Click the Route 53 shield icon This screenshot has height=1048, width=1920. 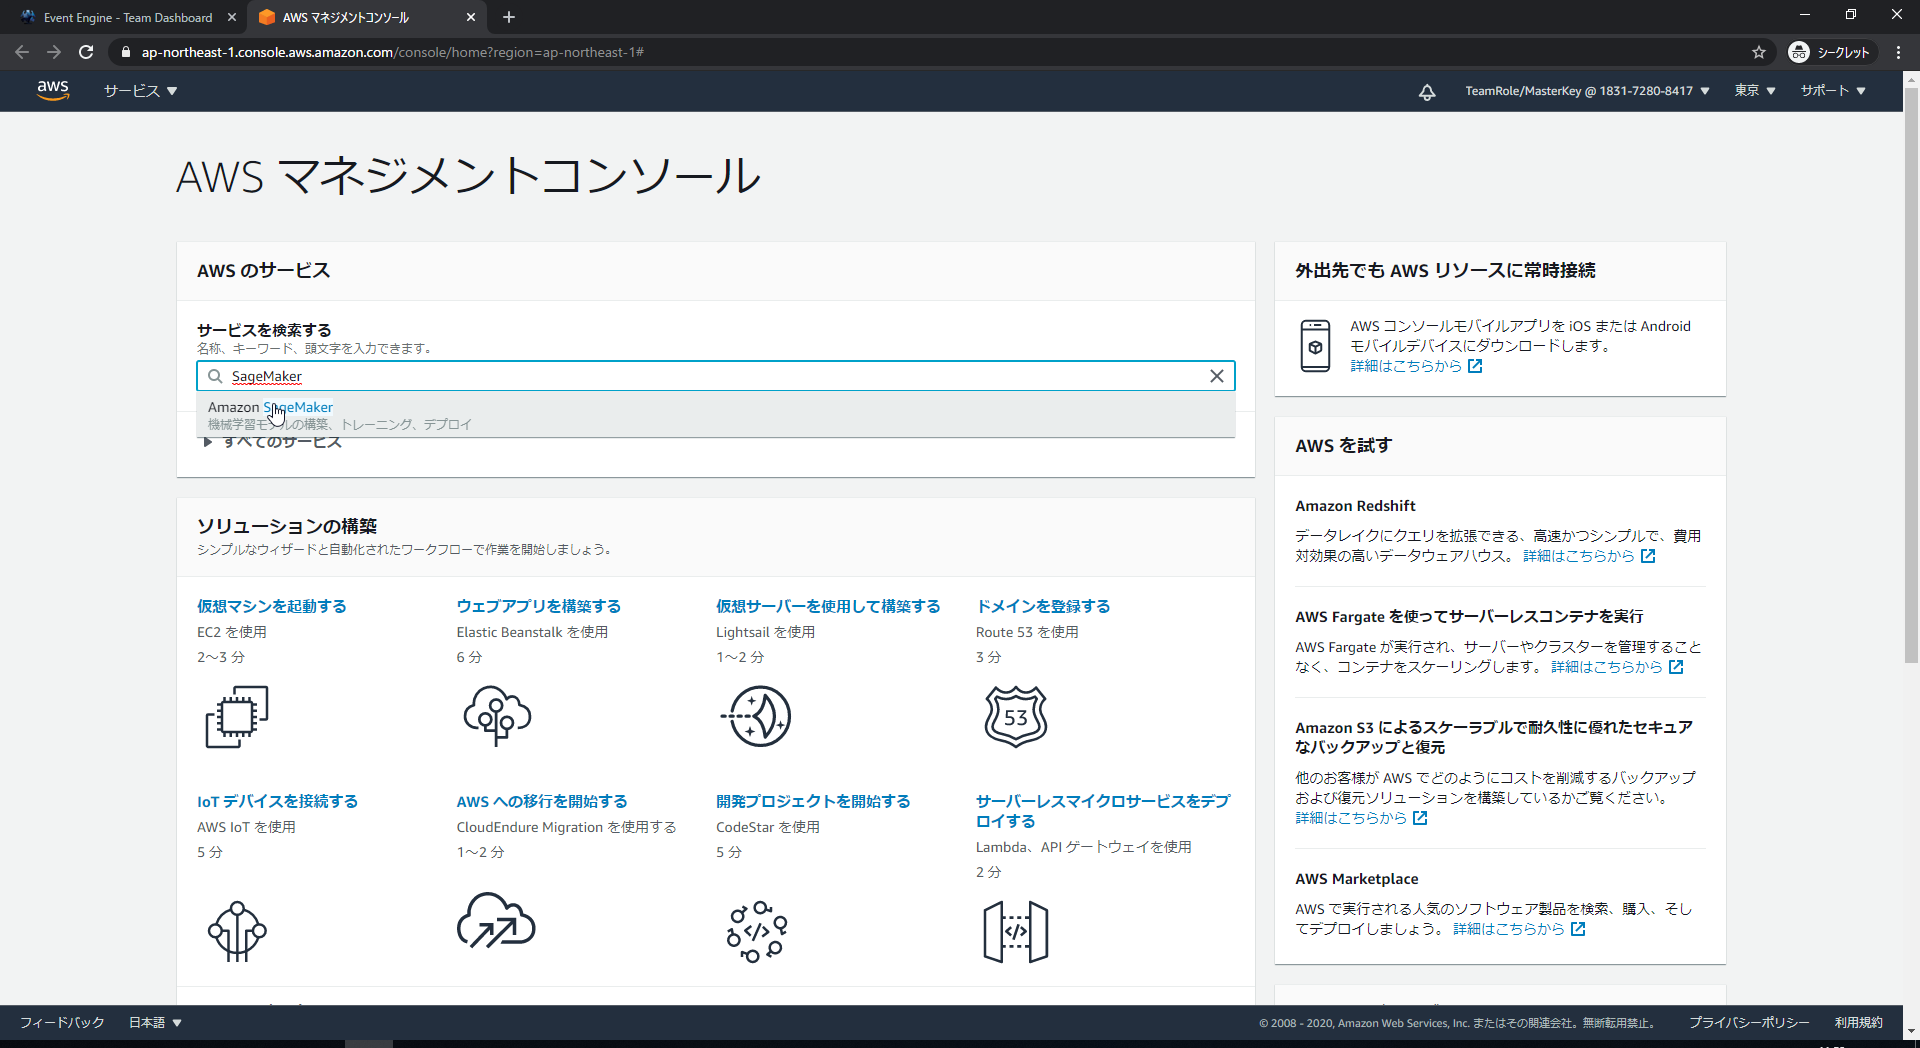point(1016,716)
